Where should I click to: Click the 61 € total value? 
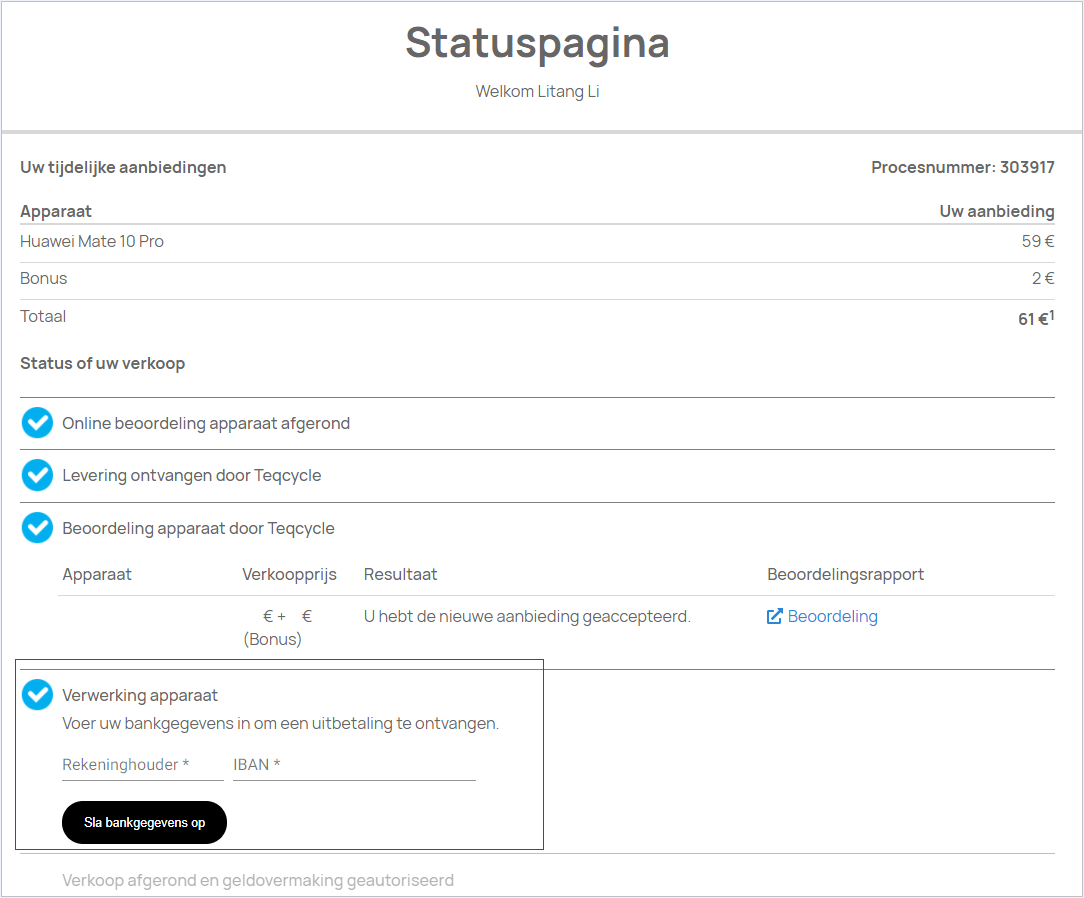pos(1036,318)
